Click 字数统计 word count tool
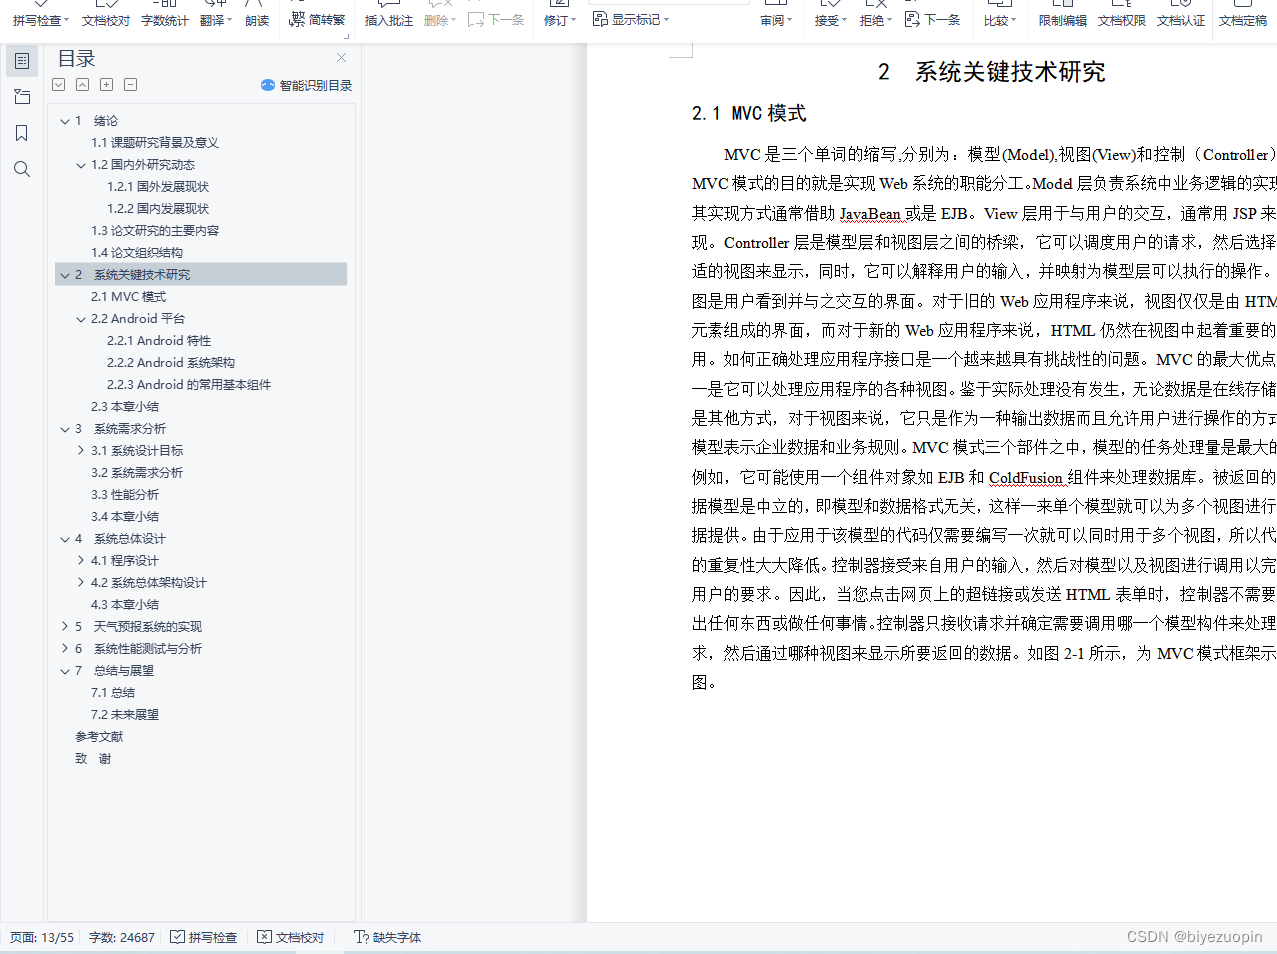Viewport: 1277px width, 954px height. coord(165,20)
